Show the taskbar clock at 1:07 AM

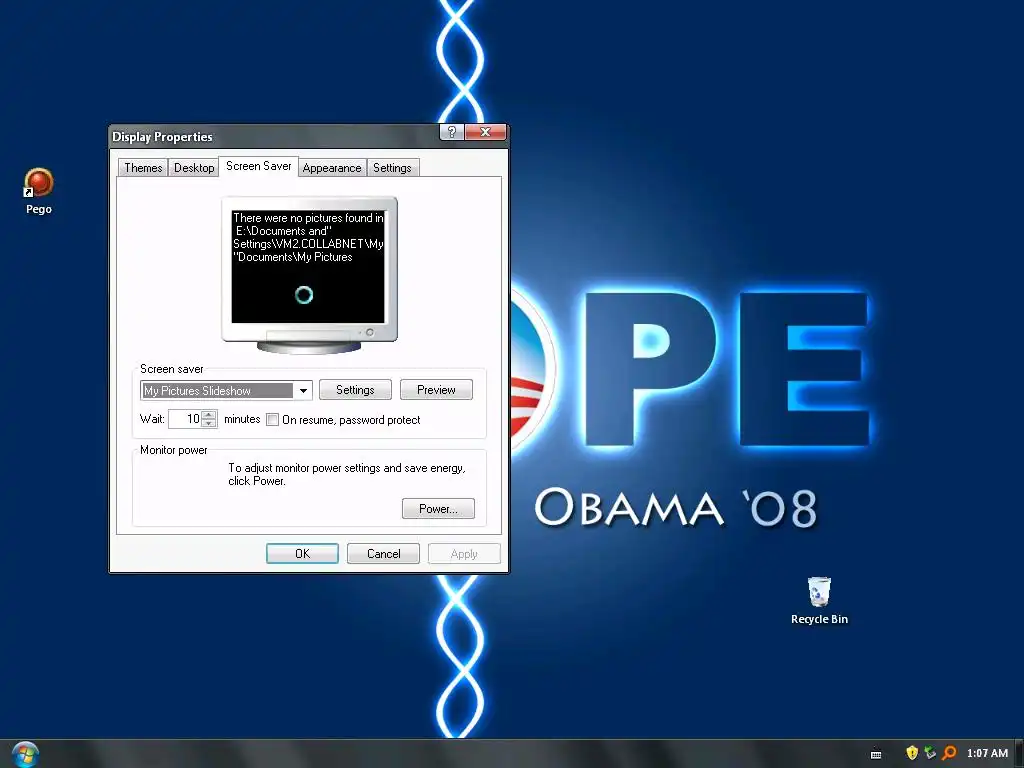click(987, 754)
